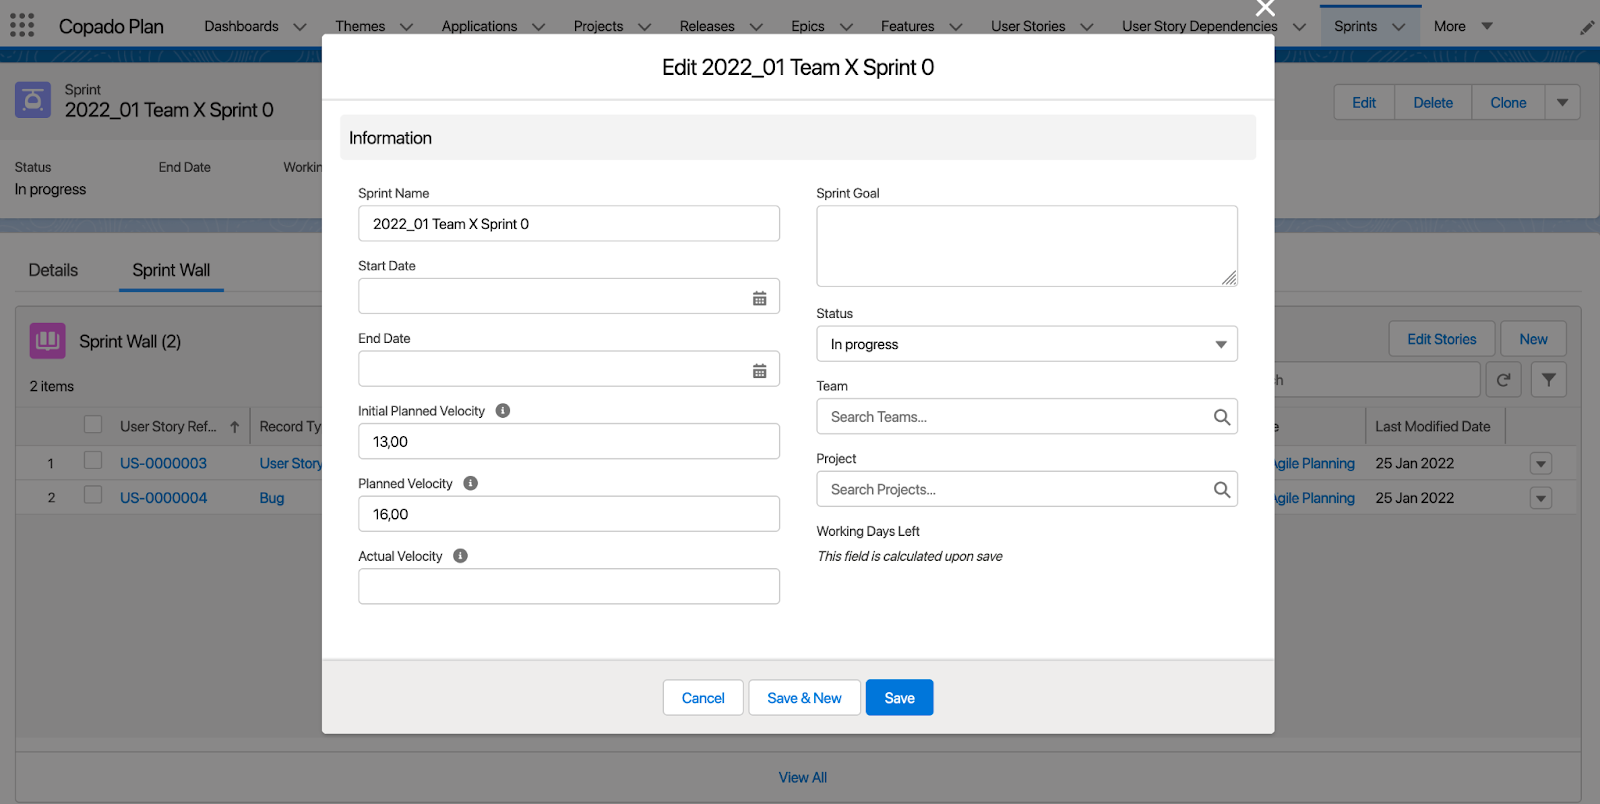This screenshot has height=804, width=1600.
Task: Cancel the sprint edit dialog
Action: click(702, 698)
